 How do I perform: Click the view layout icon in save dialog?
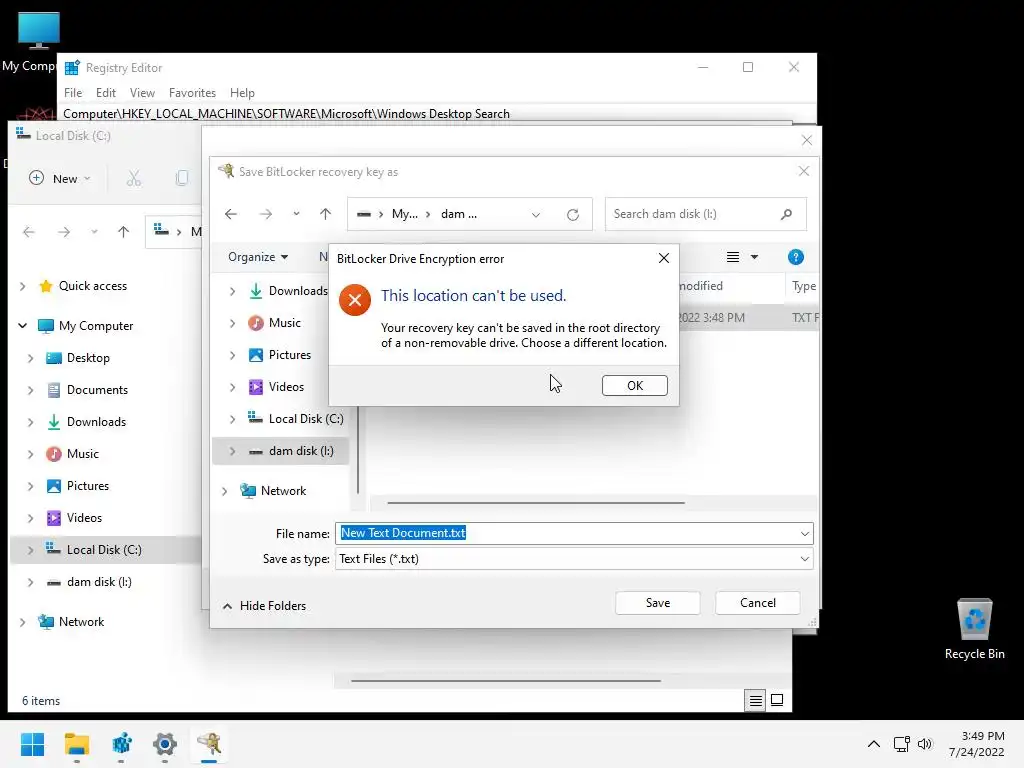click(733, 257)
